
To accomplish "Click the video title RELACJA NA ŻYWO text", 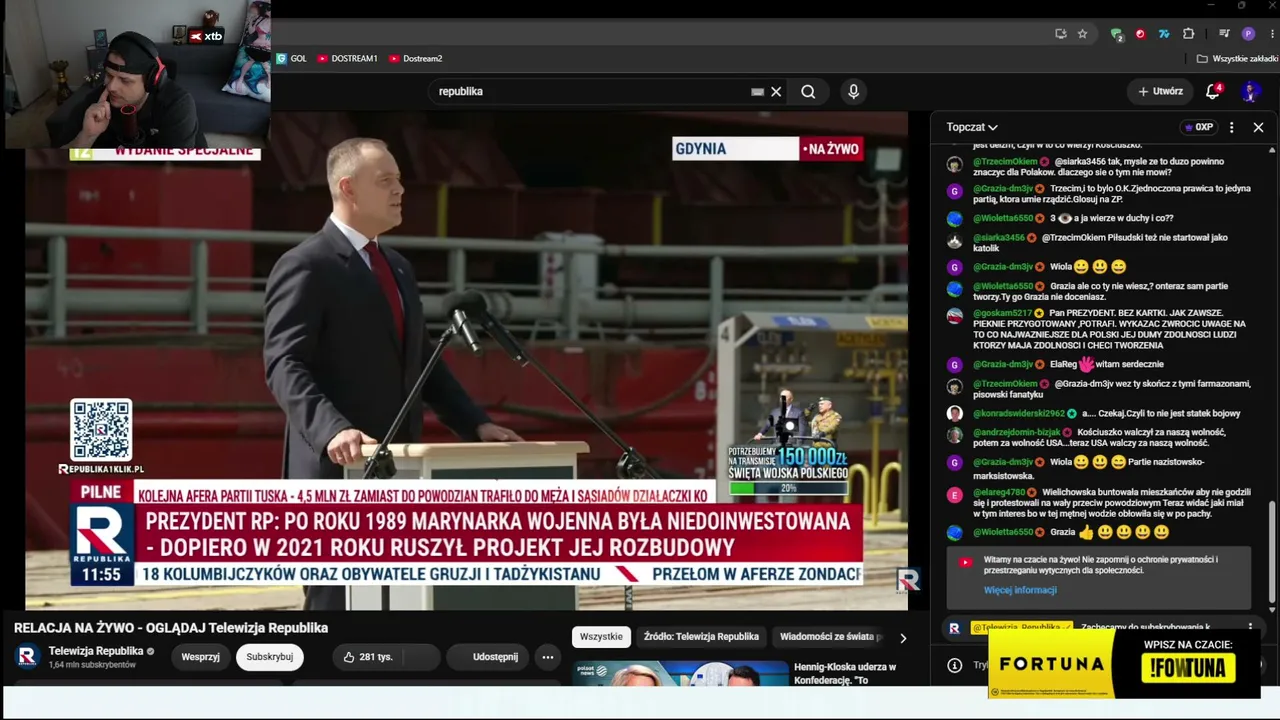I will [x=171, y=628].
